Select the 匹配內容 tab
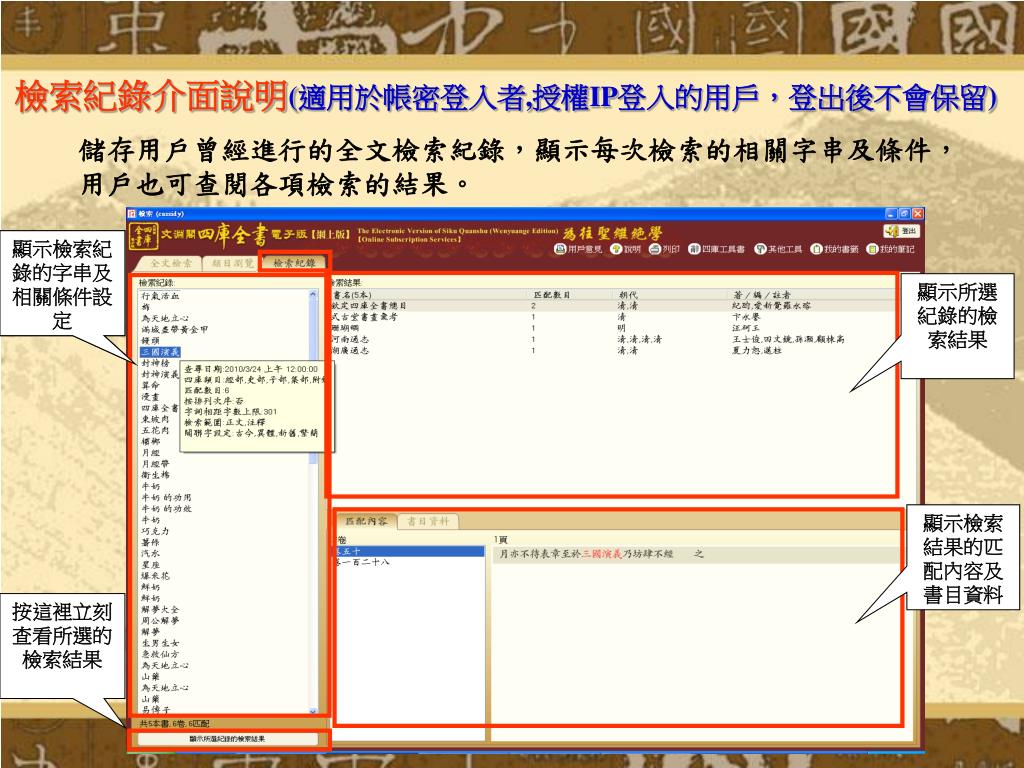1024x768 pixels. pos(366,521)
